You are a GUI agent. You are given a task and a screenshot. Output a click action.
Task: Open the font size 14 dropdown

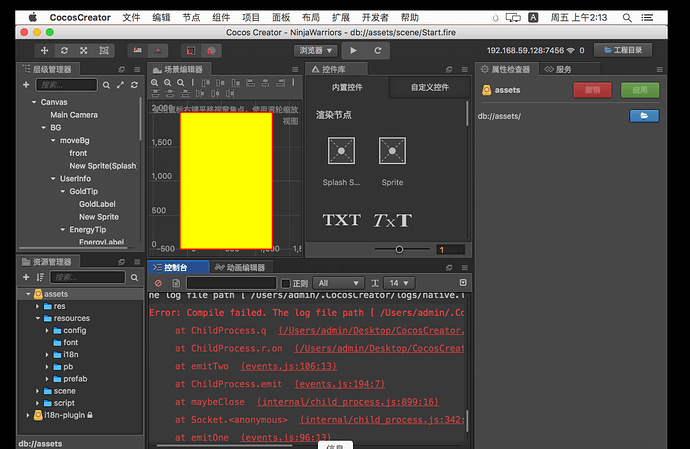pos(399,283)
